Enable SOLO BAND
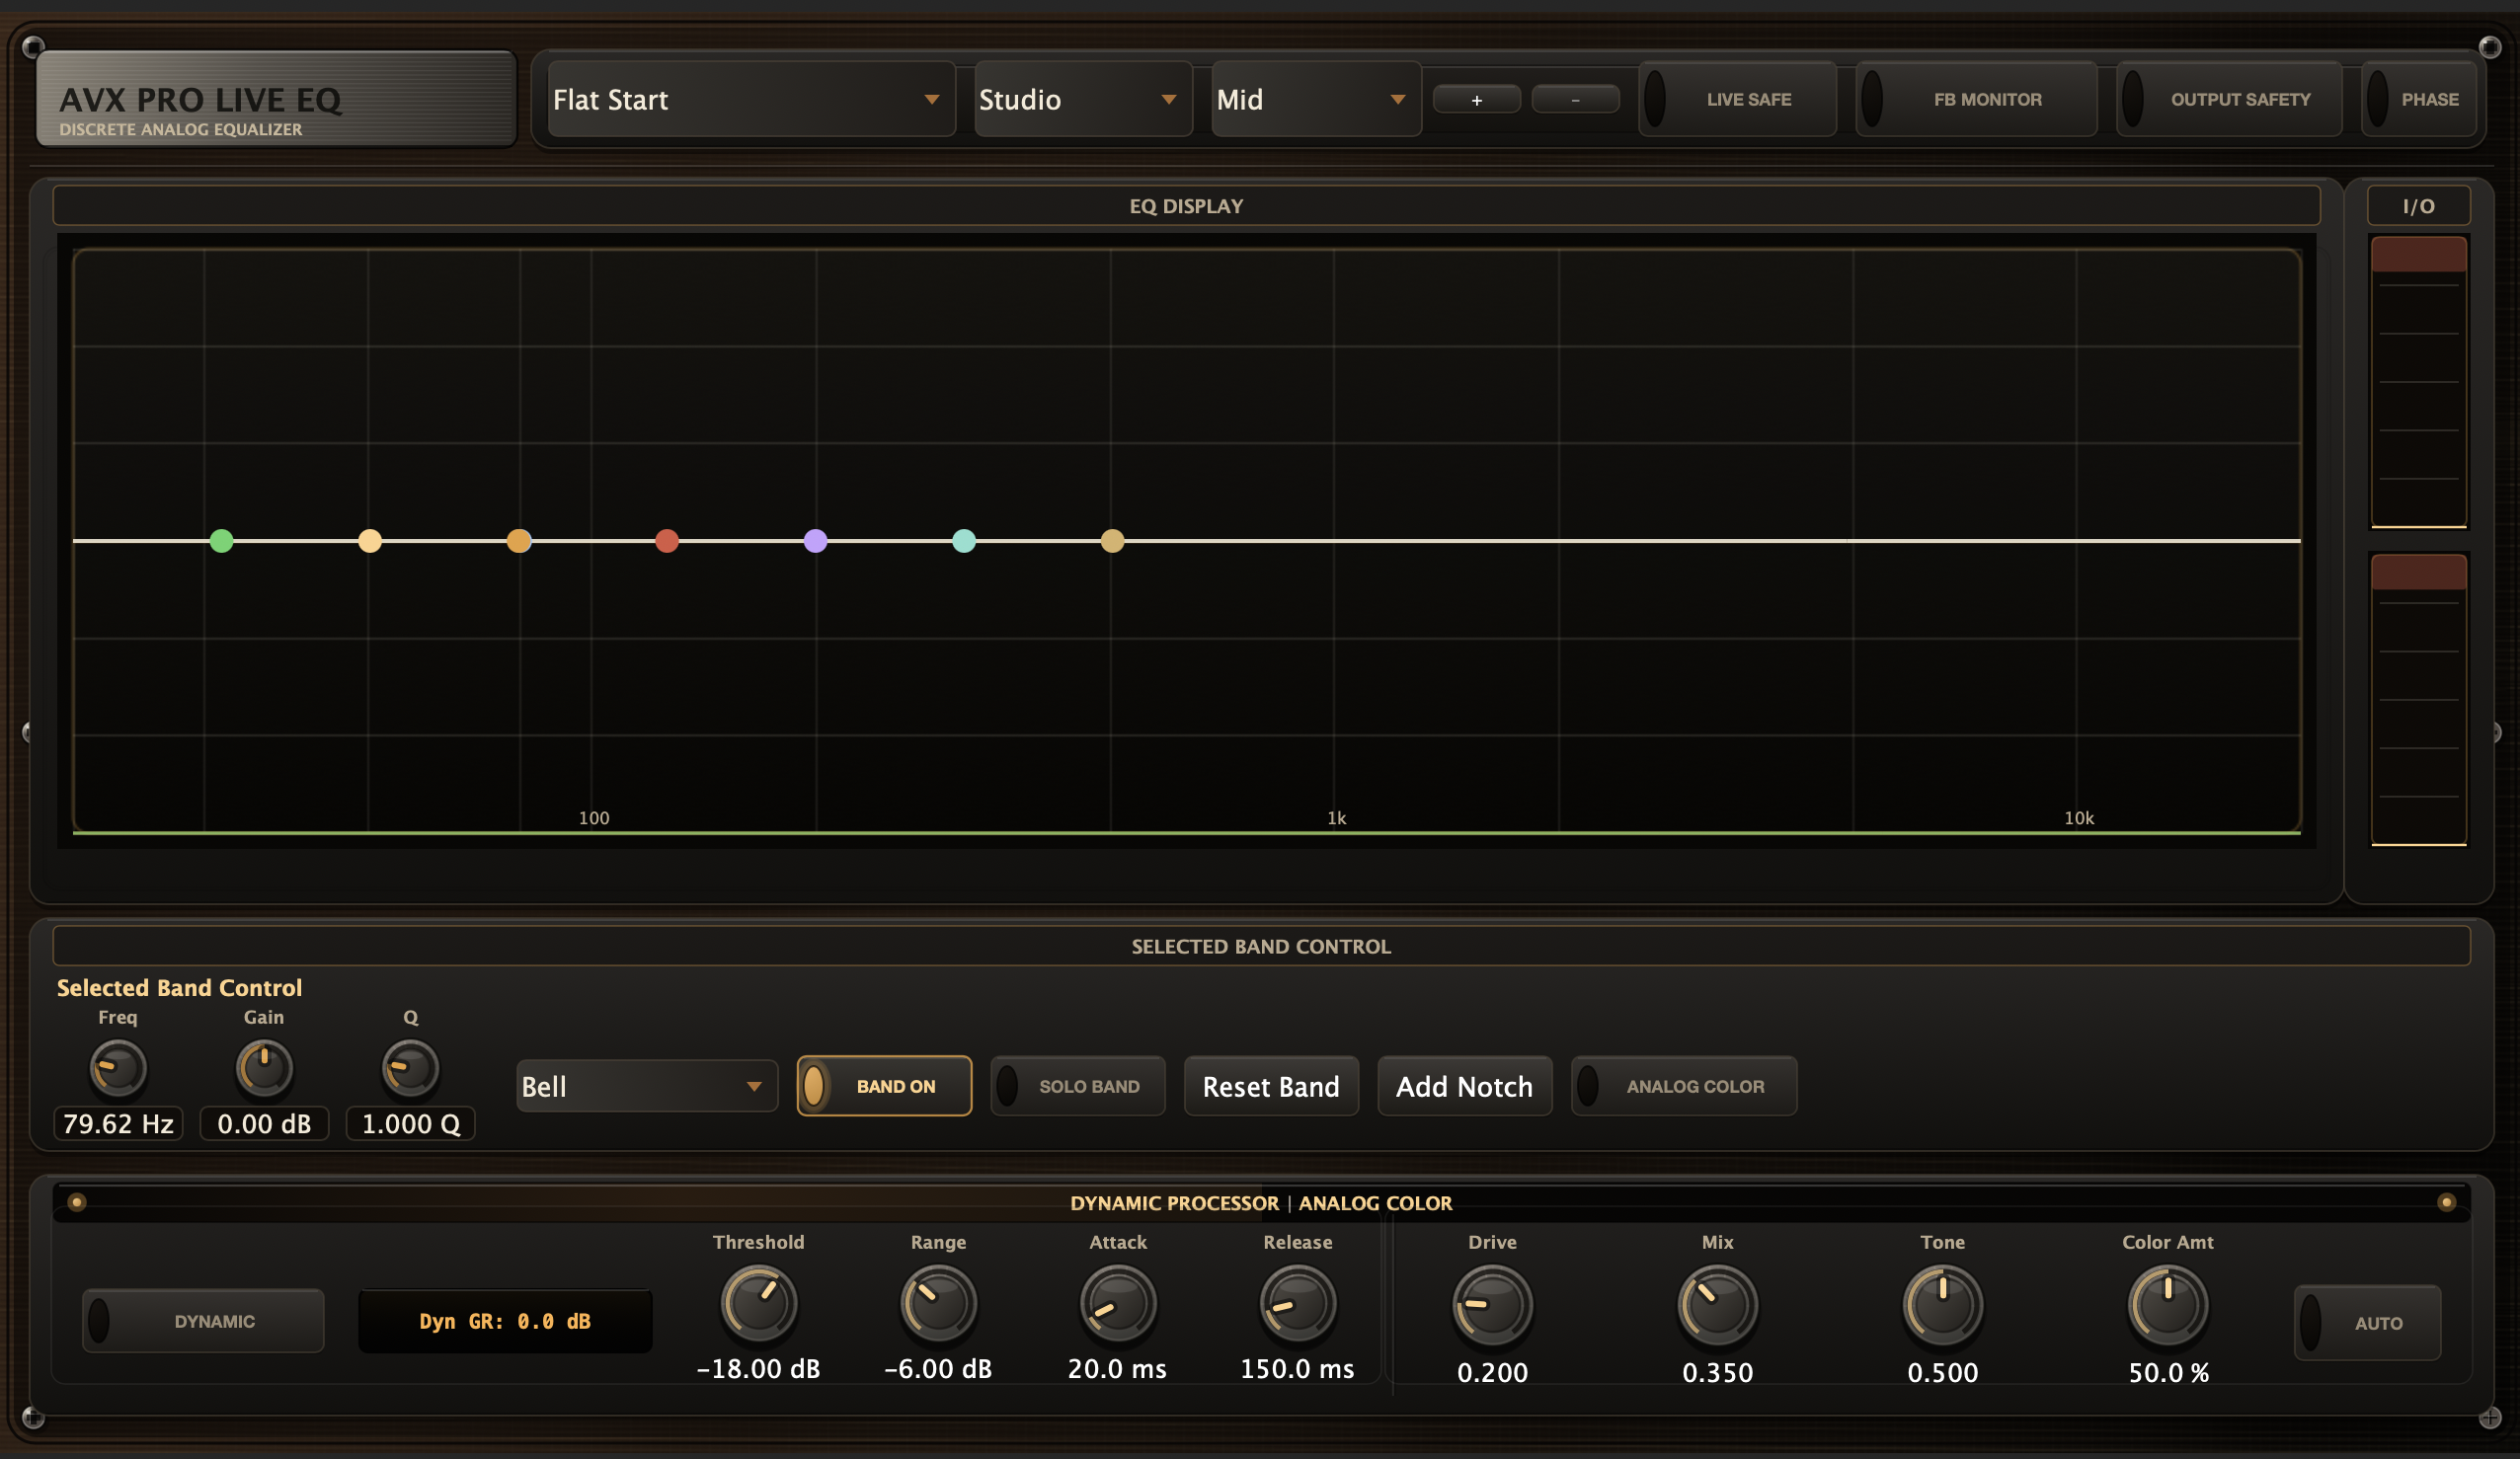Viewport: 2520px width, 1459px height. click(x=1078, y=1086)
